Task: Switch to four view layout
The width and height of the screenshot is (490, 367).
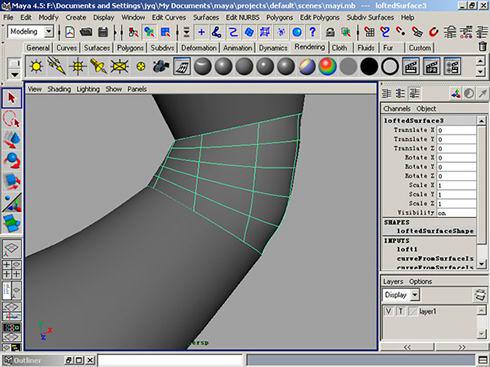Action: tap(12, 270)
